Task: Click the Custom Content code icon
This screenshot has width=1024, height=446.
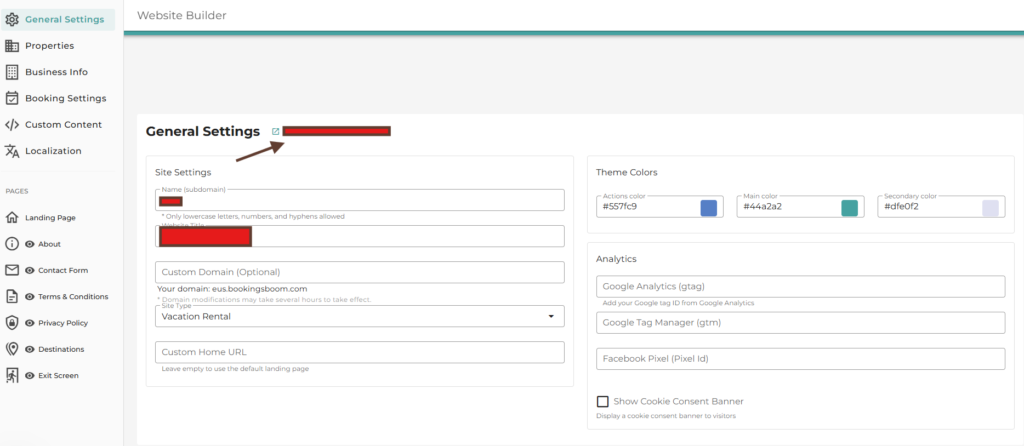Action: (12, 124)
